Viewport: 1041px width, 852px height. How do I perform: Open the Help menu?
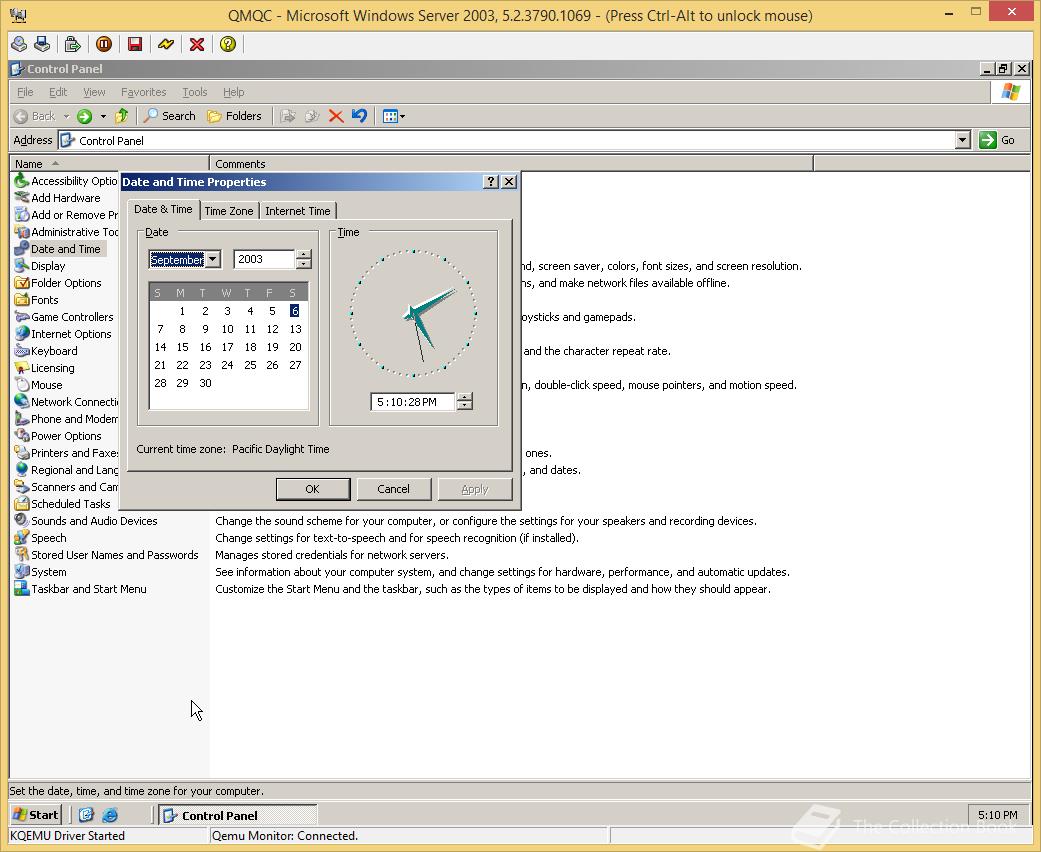tap(233, 92)
